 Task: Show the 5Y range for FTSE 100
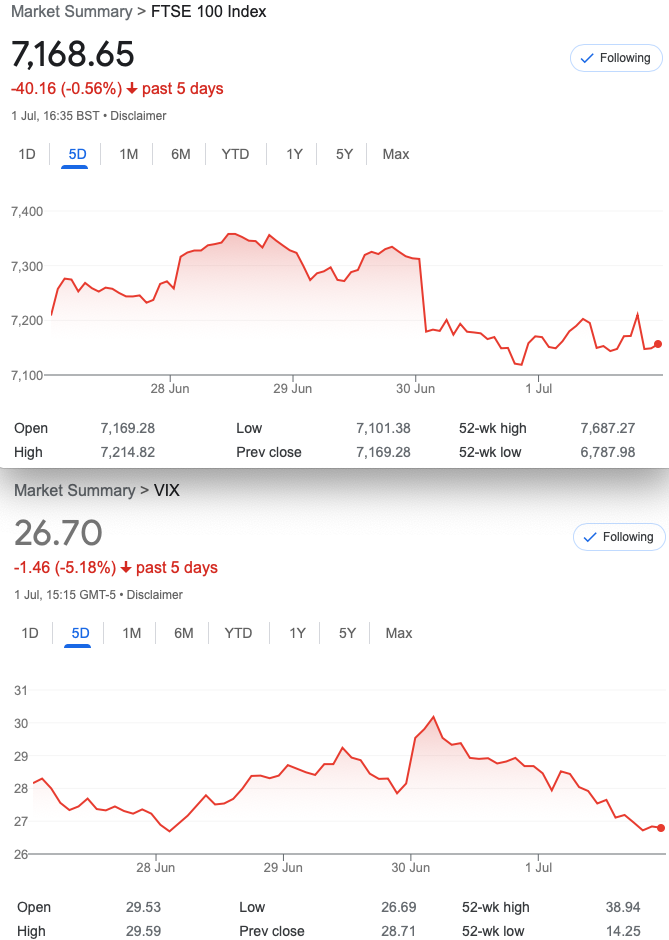344,155
